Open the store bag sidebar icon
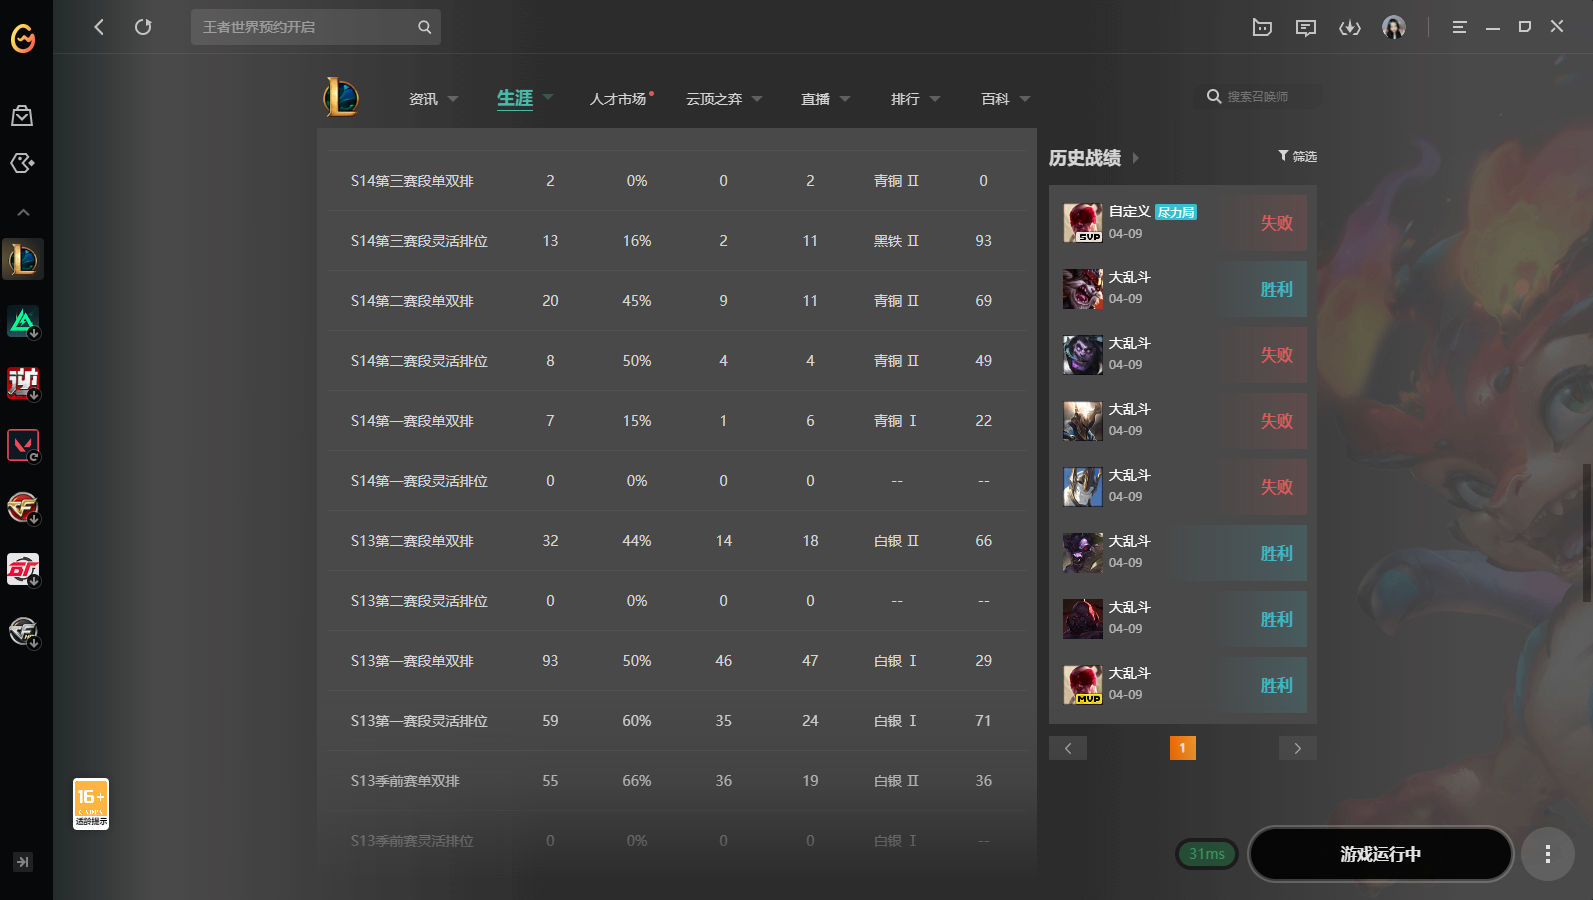 tap(22, 116)
